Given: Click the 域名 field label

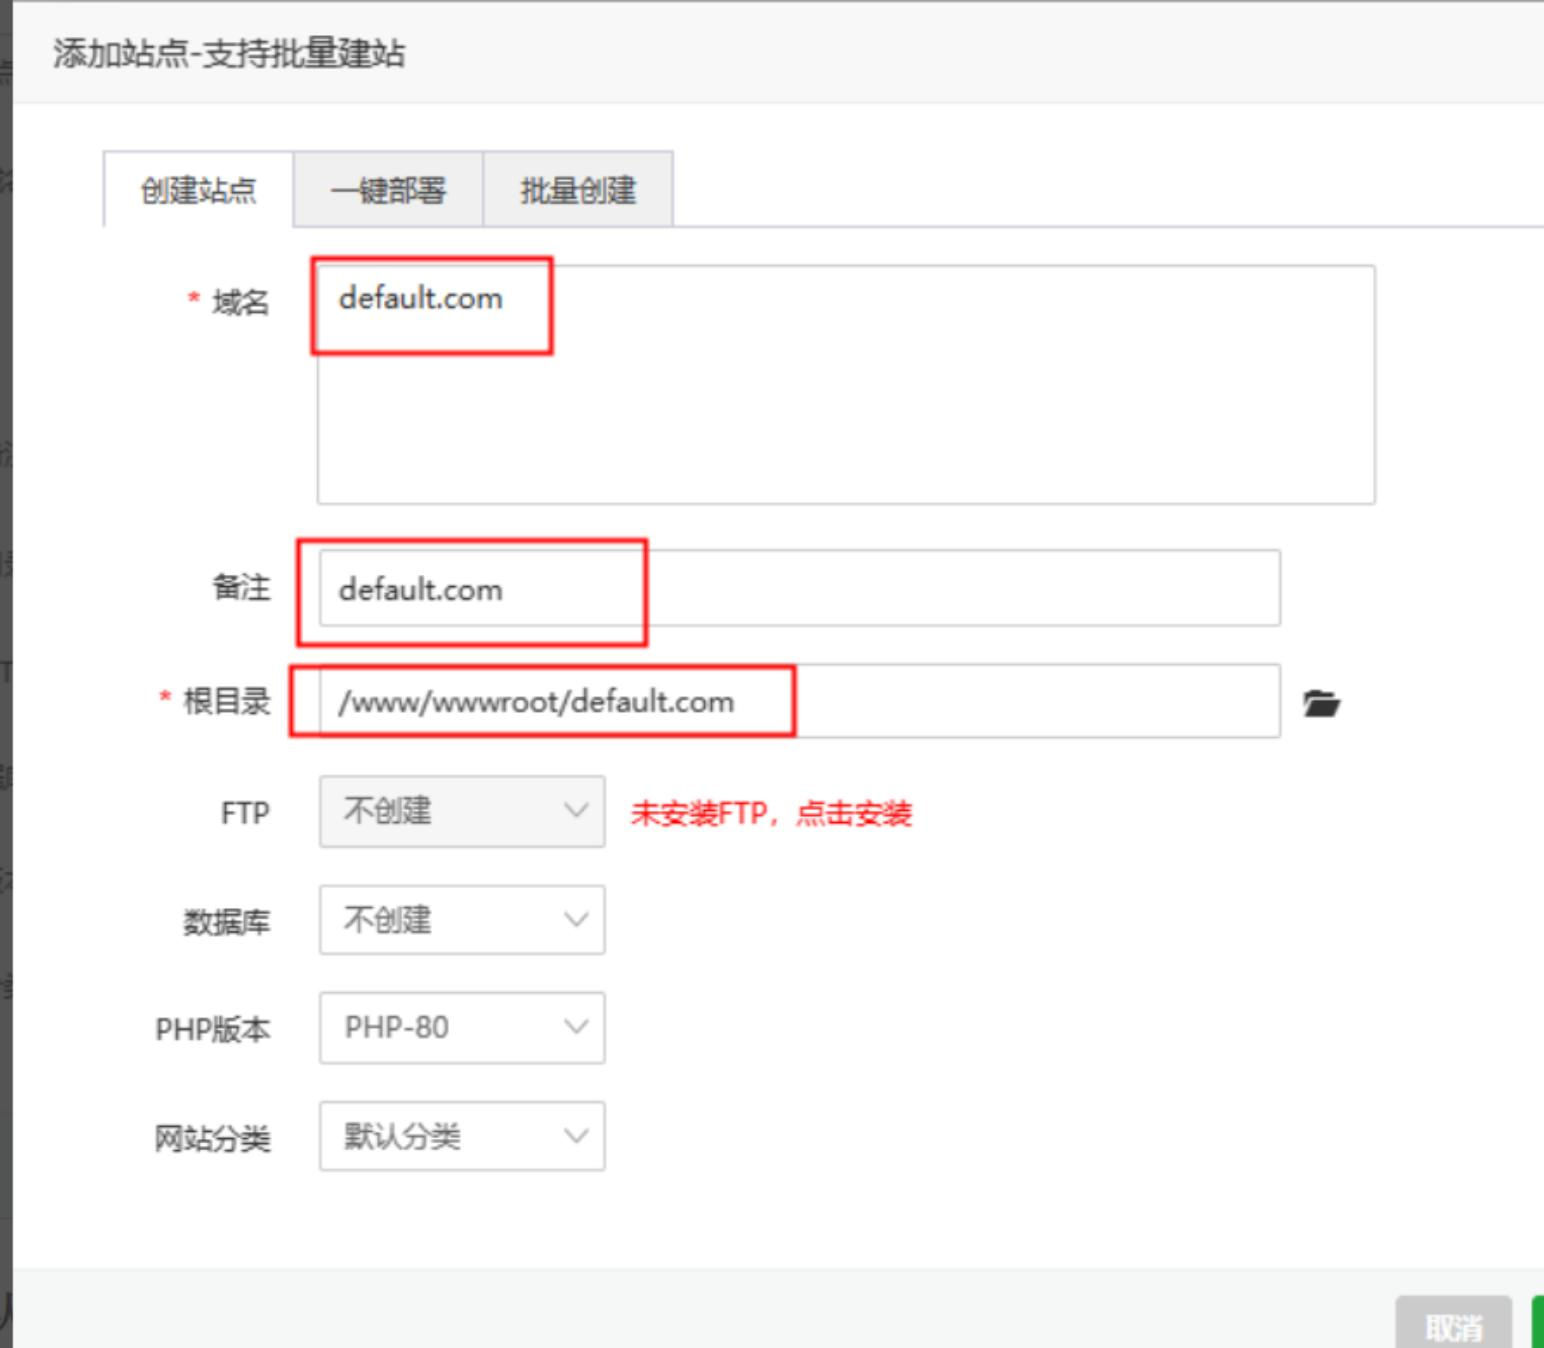Looking at the screenshot, I should click(x=240, y=301).
